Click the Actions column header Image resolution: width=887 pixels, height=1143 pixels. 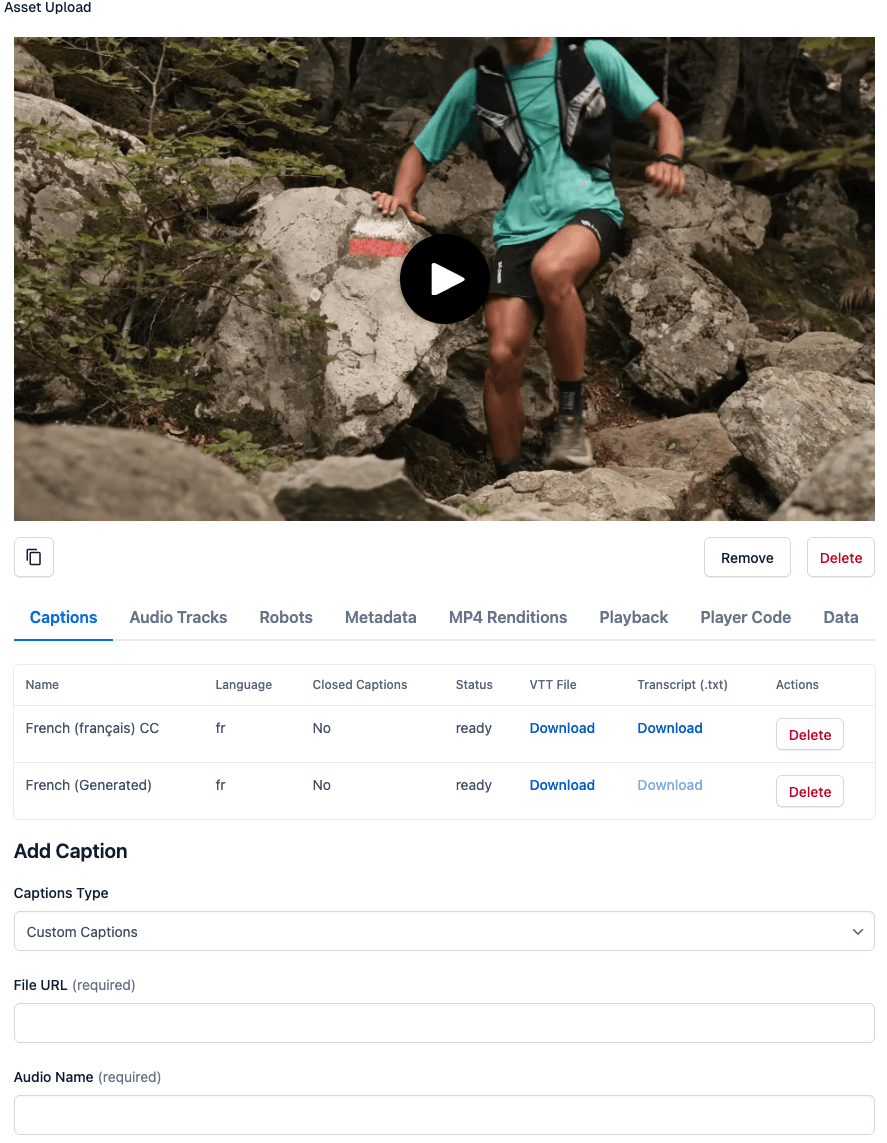click(x=797, y=684)
